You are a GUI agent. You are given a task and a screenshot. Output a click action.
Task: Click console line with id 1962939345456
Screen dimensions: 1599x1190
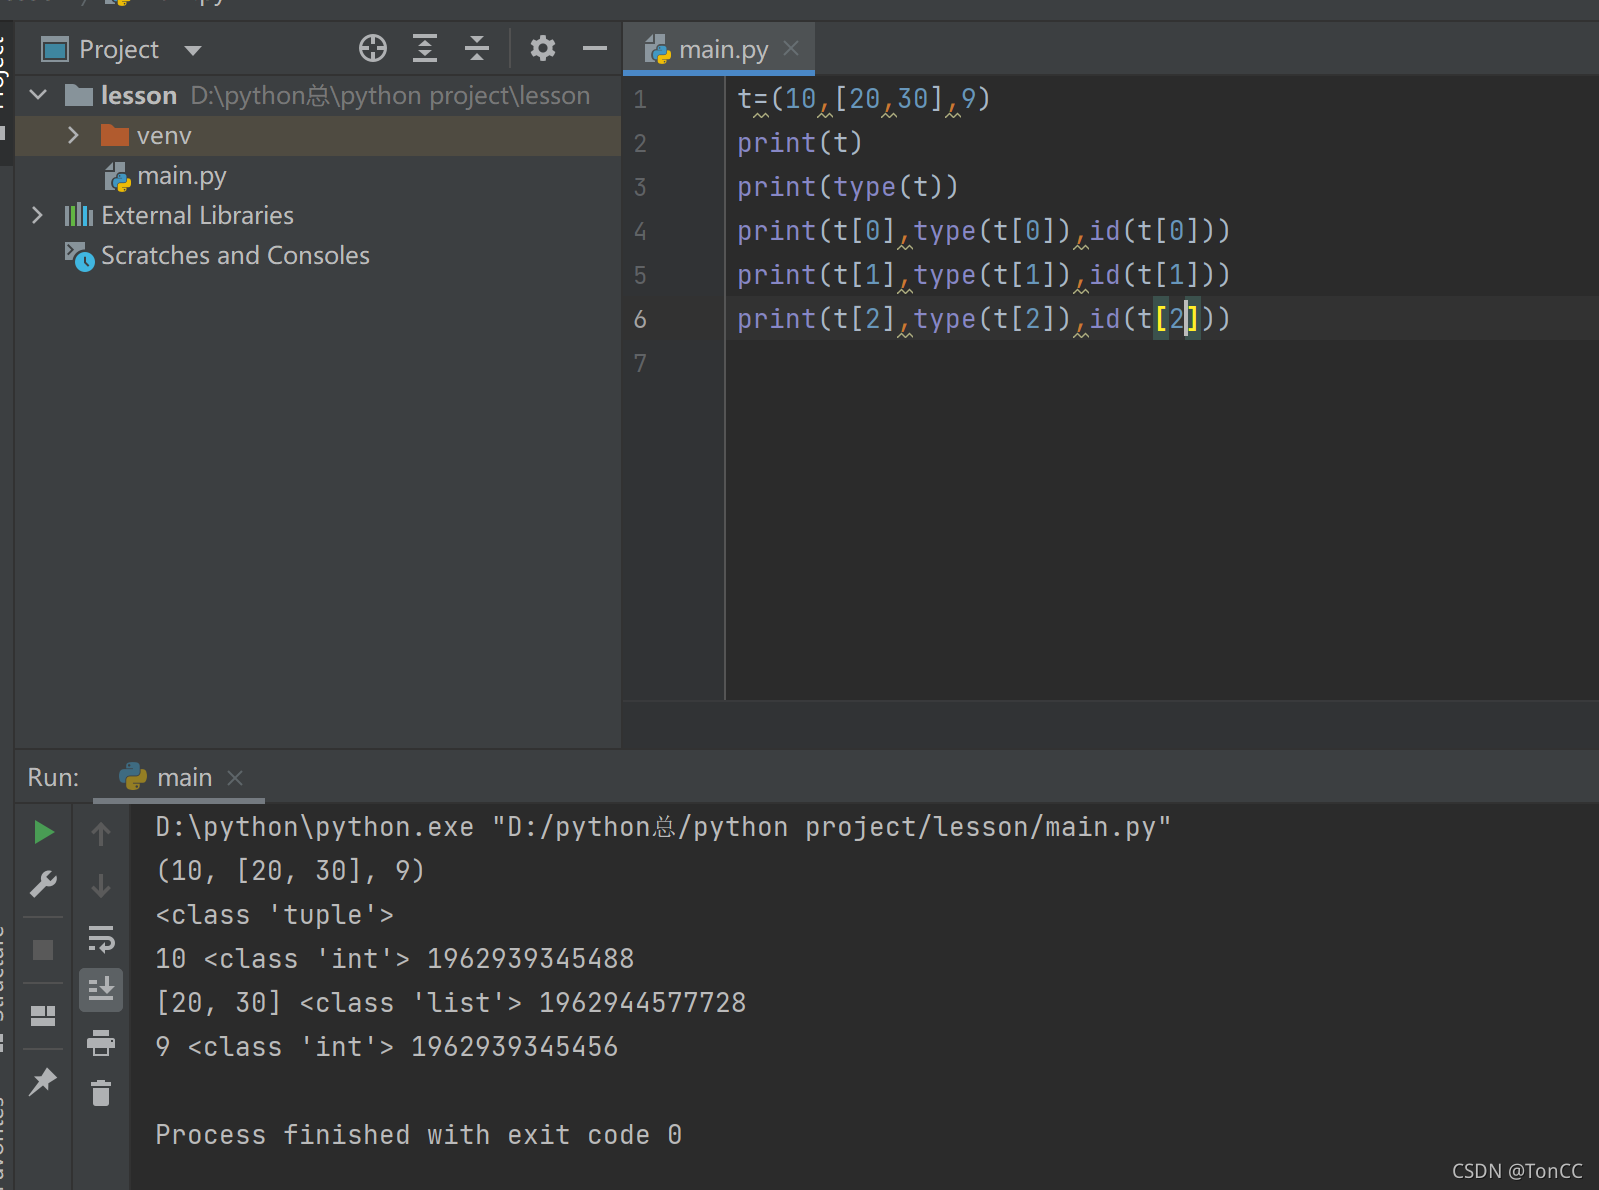click(386, 1047)
